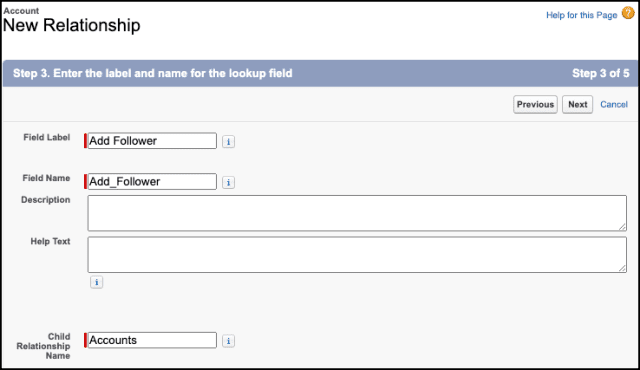Go back with the Previous button

[535, 104]
